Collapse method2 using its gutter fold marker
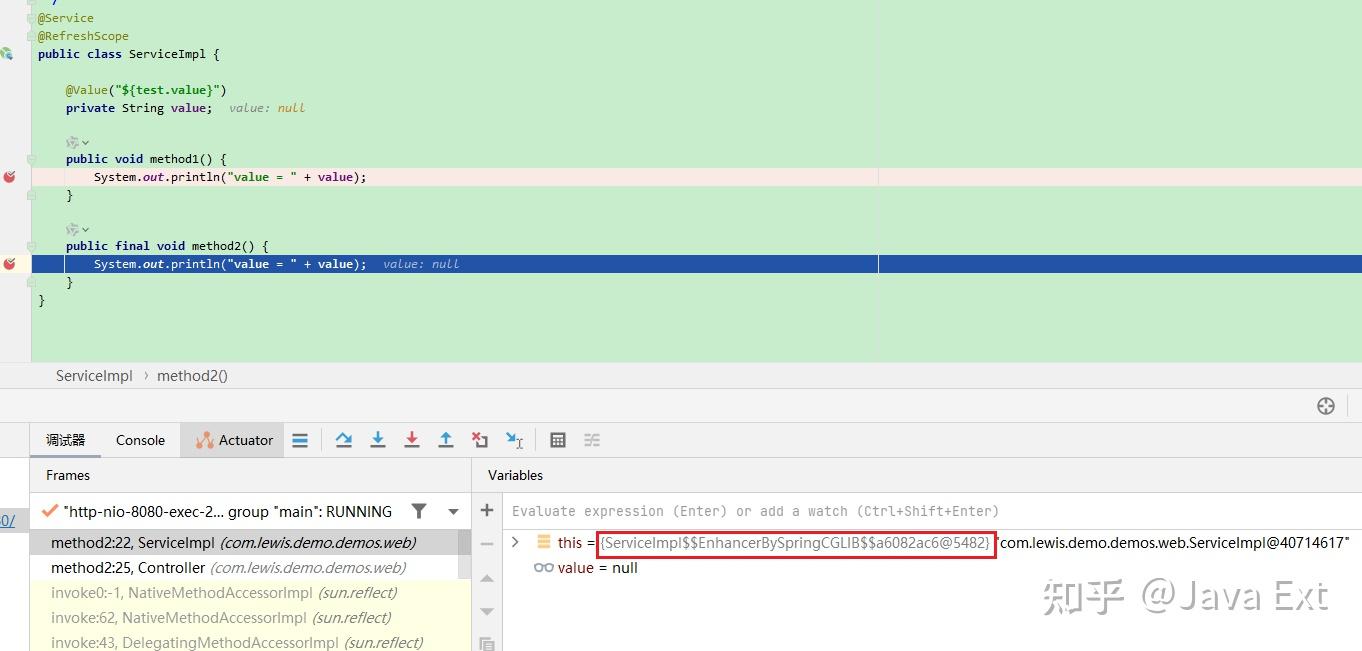1362x651 pixels. (32, 246)
